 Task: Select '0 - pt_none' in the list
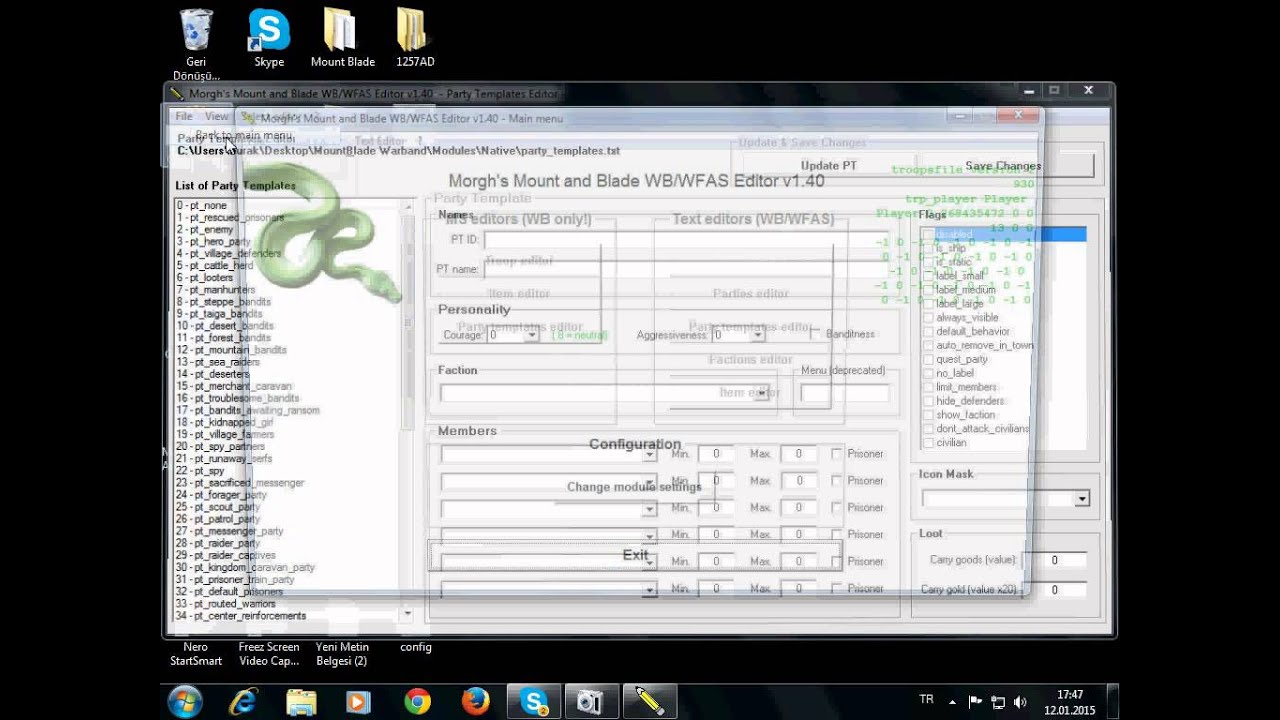pyautogui.click(x=201, y=205)
